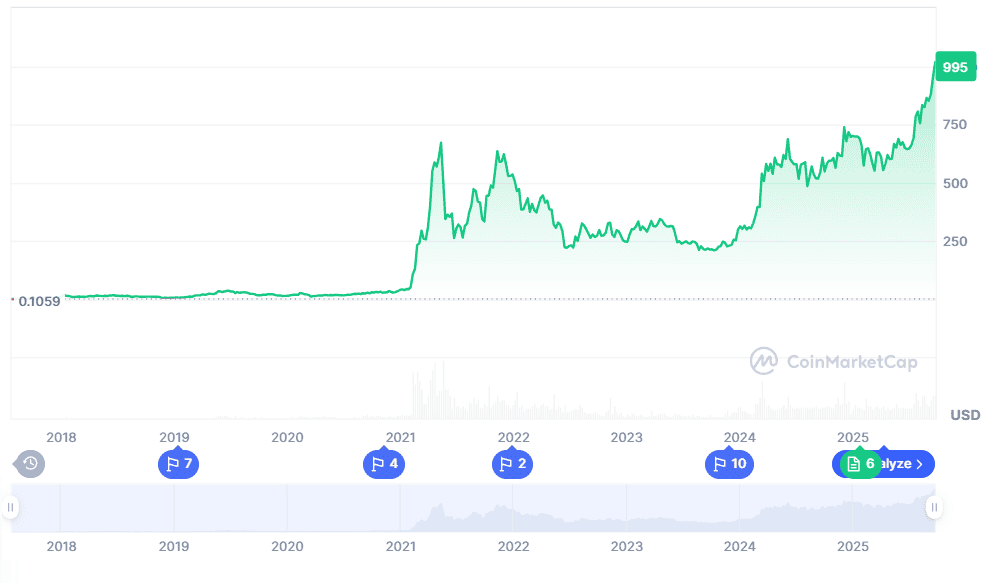This screenshot has width=993, height=583.
Task: Click the 2019 label on chart time axis
Action: pyautogui.click(x=174, y=437)
